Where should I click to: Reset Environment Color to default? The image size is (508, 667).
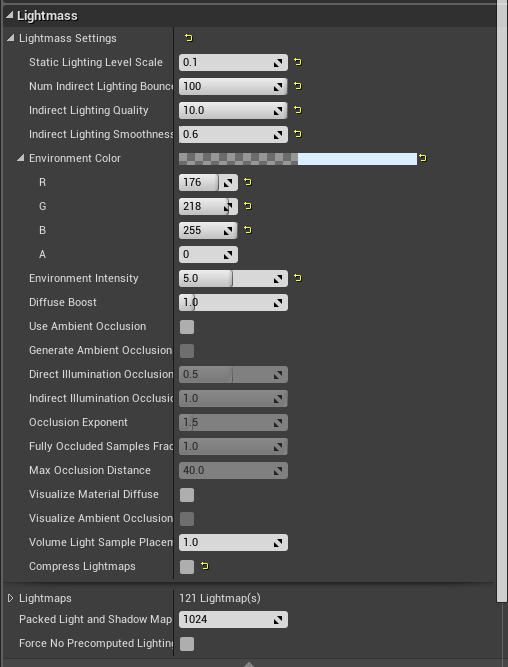[422, 158]
